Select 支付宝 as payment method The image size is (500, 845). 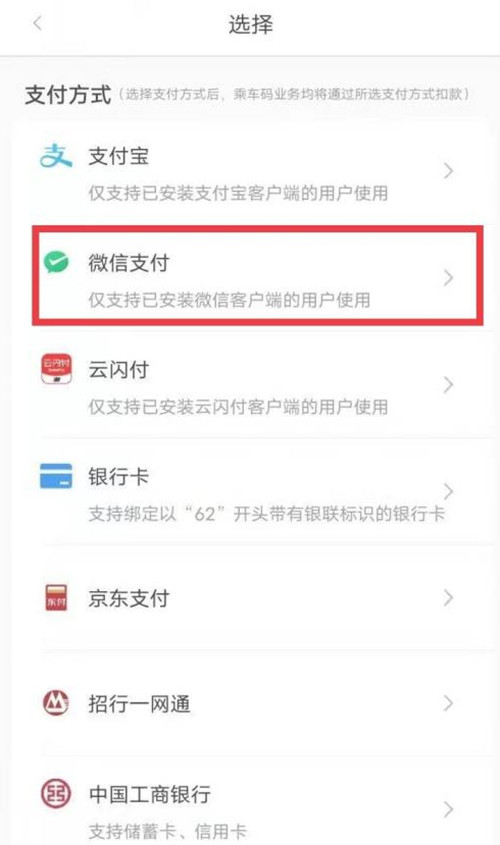251,172
